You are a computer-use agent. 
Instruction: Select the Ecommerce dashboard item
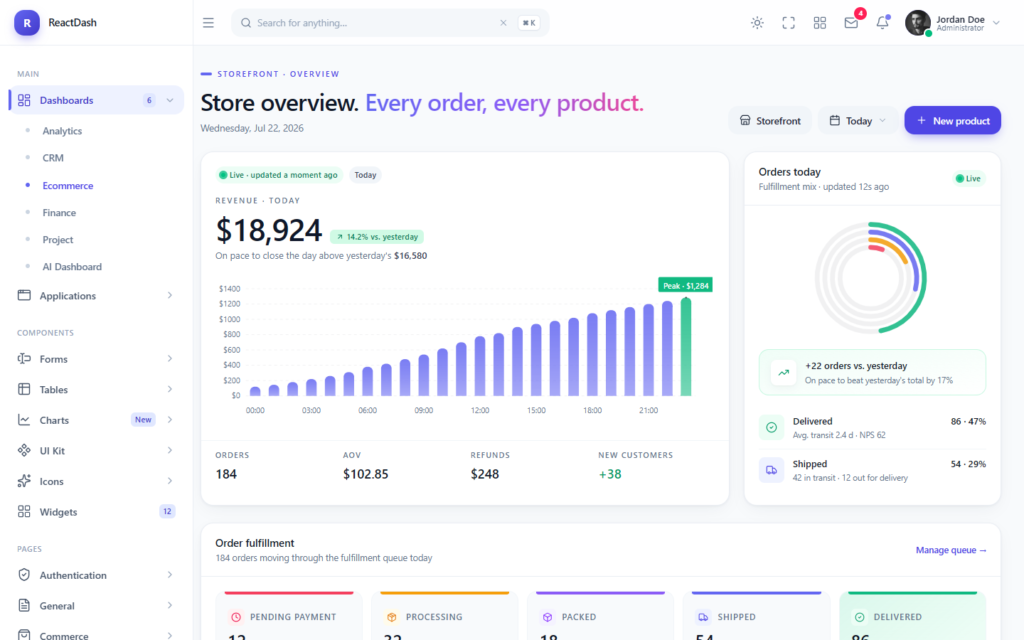tap(68, 185)
